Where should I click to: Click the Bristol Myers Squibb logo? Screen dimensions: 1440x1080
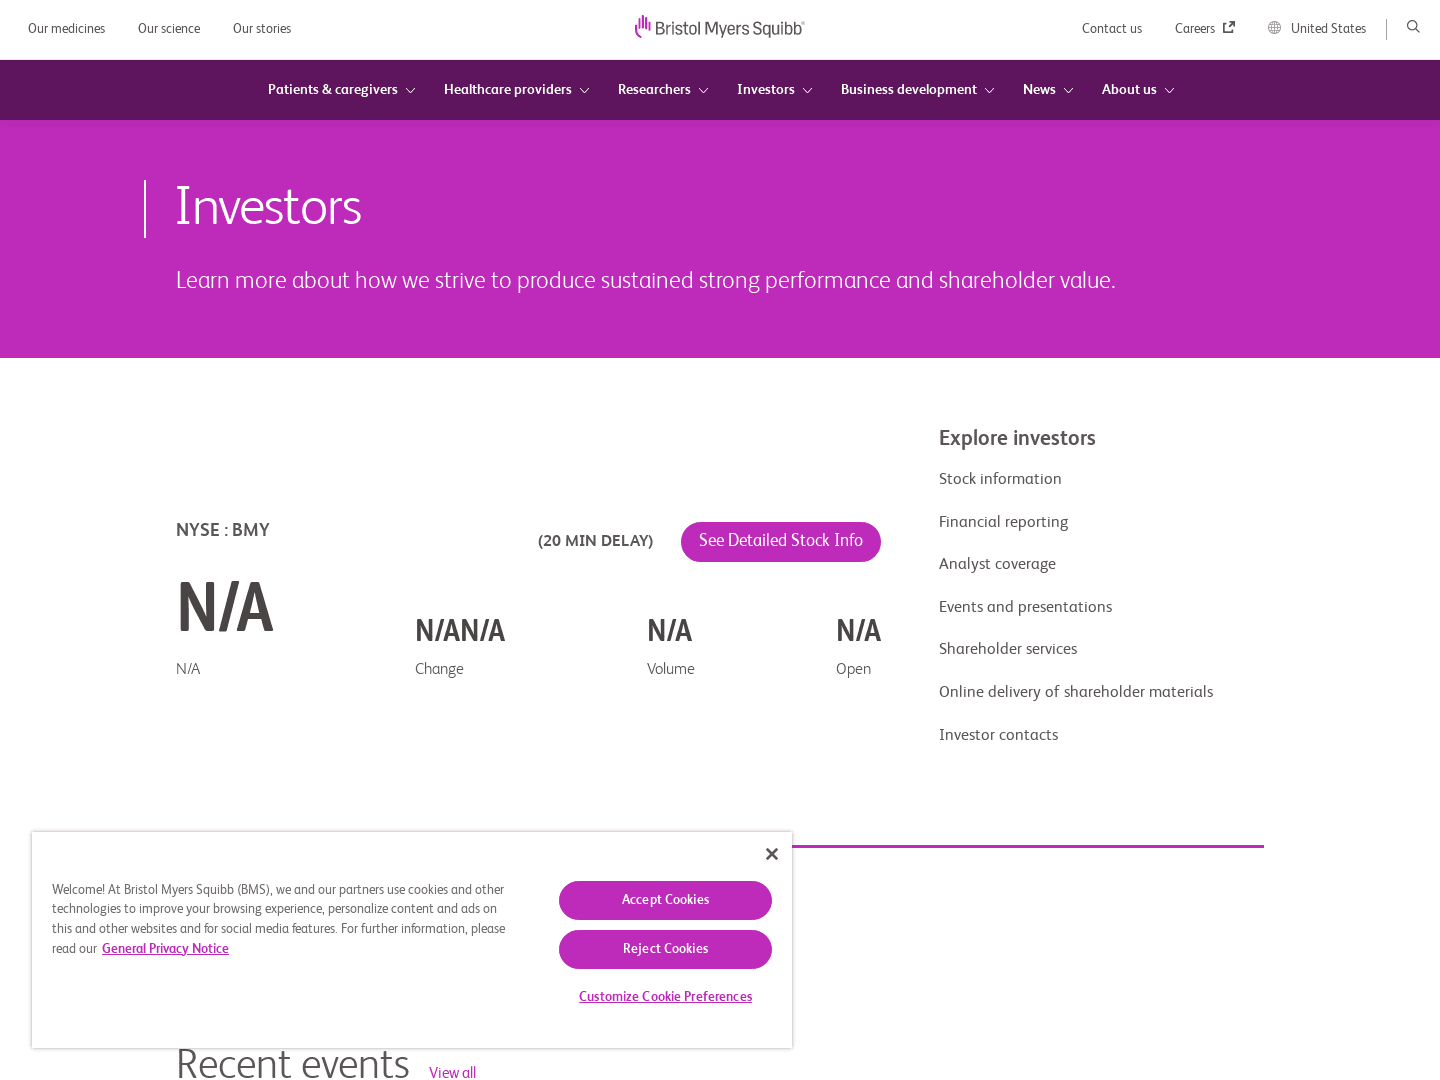pyautogui.click(x=719, y=28)
